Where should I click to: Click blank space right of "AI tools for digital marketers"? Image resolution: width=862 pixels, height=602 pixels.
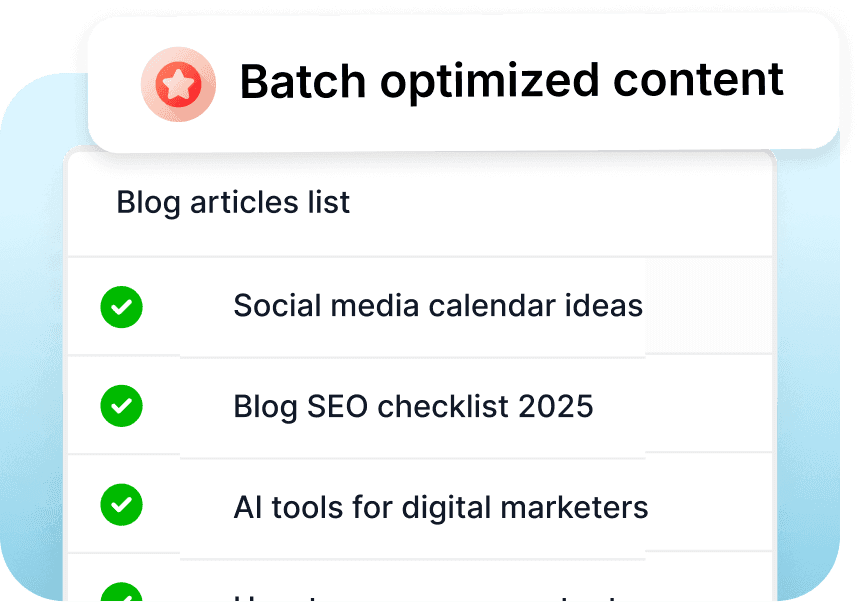tap(710, 506)
